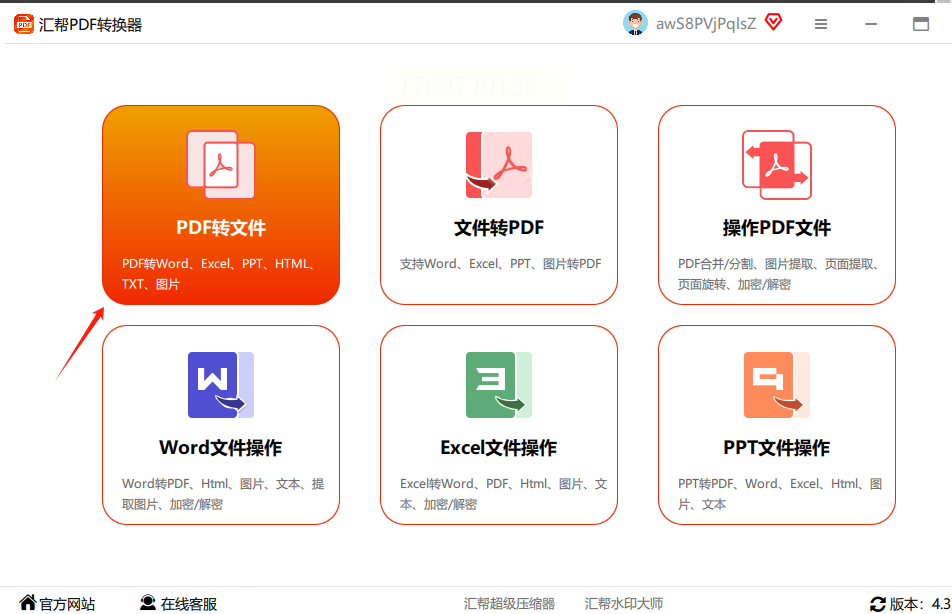Image resolution: width=952 pixels, height=614 pixels.
Task: Click the home icon beside 官方网站
Action: (x=28, y=603)
